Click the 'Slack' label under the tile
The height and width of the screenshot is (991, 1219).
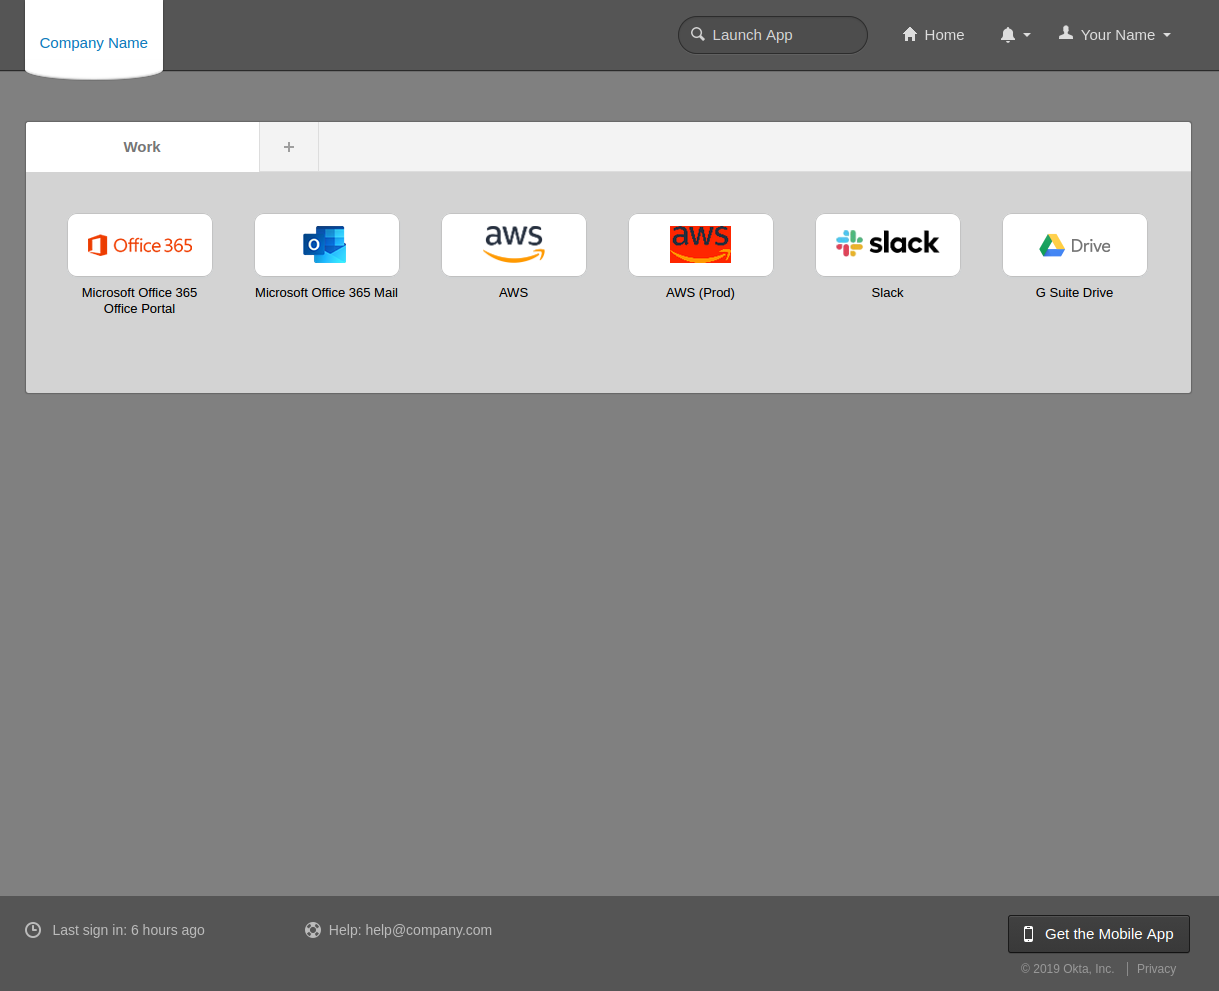click(x=888, y=293)
